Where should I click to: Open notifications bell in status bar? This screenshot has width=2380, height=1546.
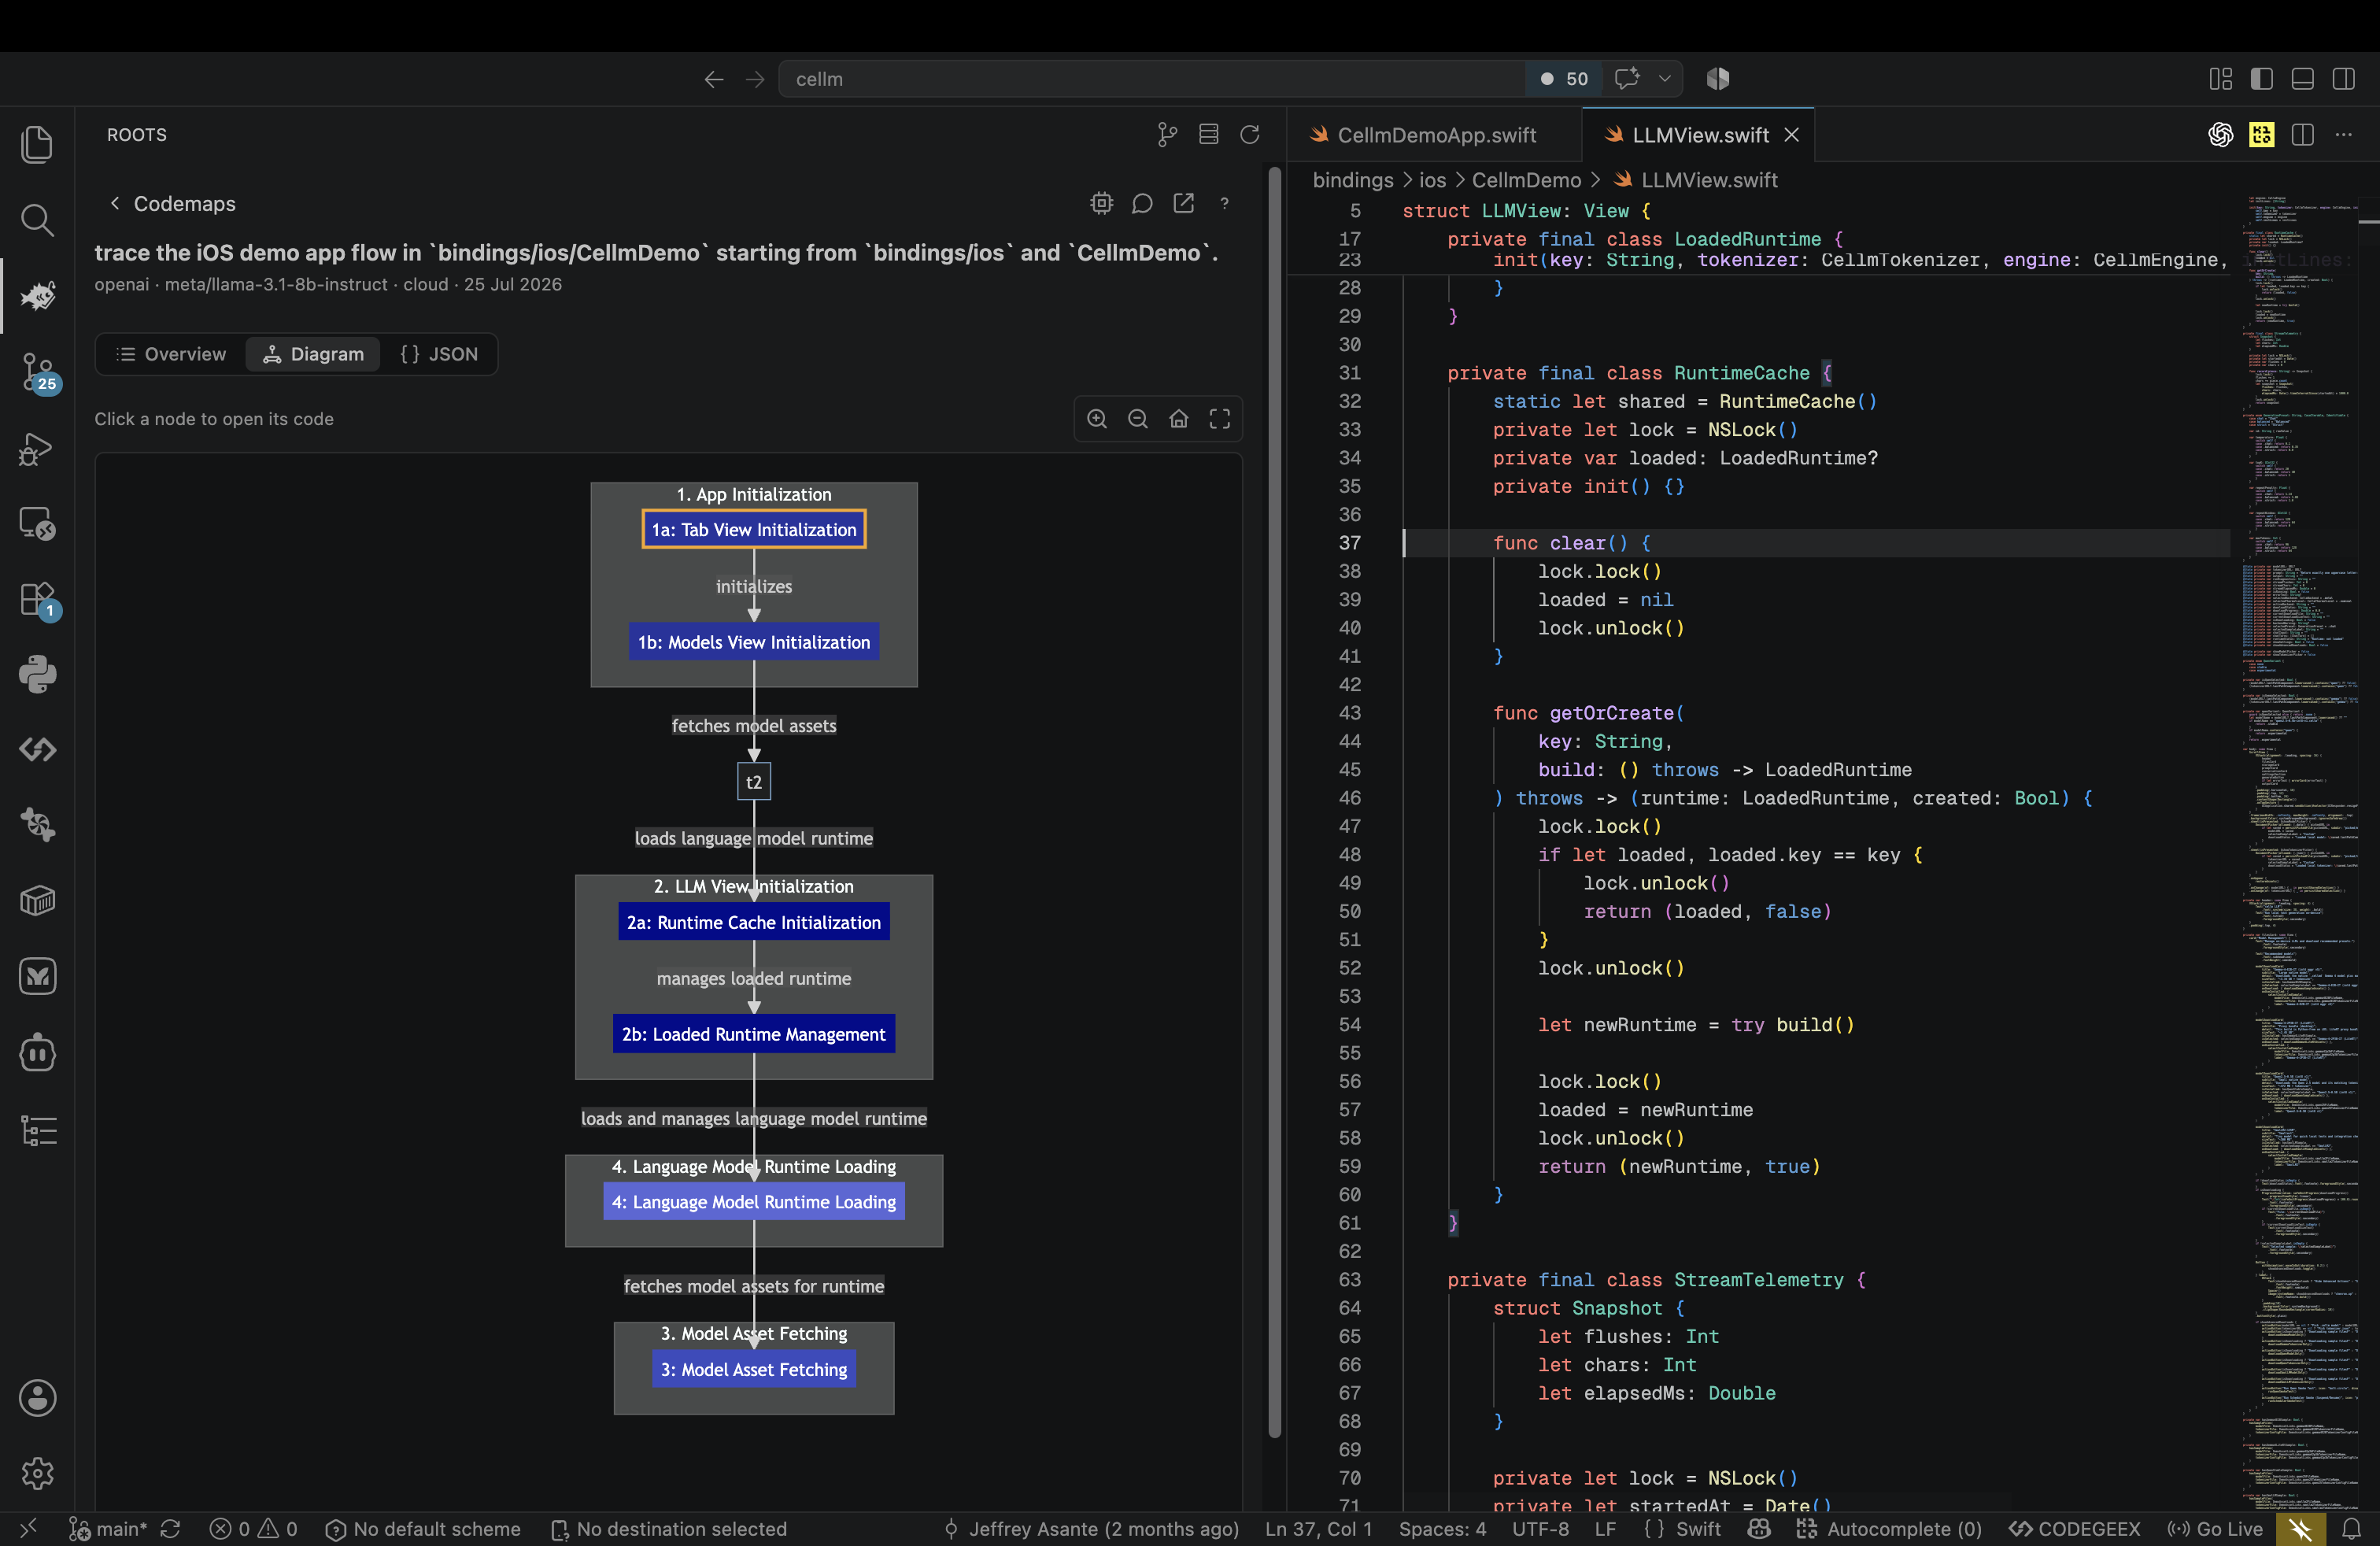pyautogui.click(x=2352, y=1529)
